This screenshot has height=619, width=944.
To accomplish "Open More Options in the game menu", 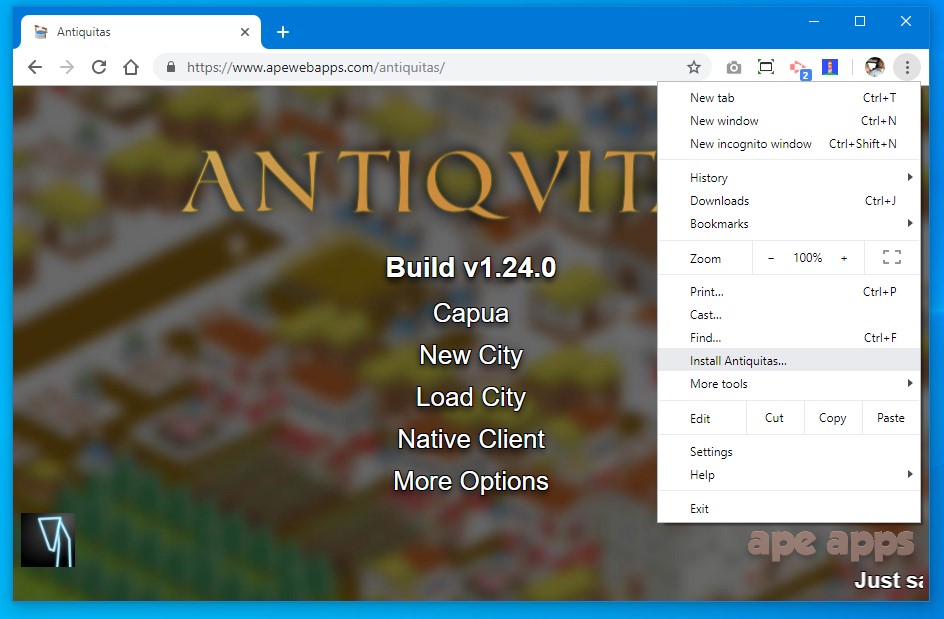I will (x=471, y=481).
